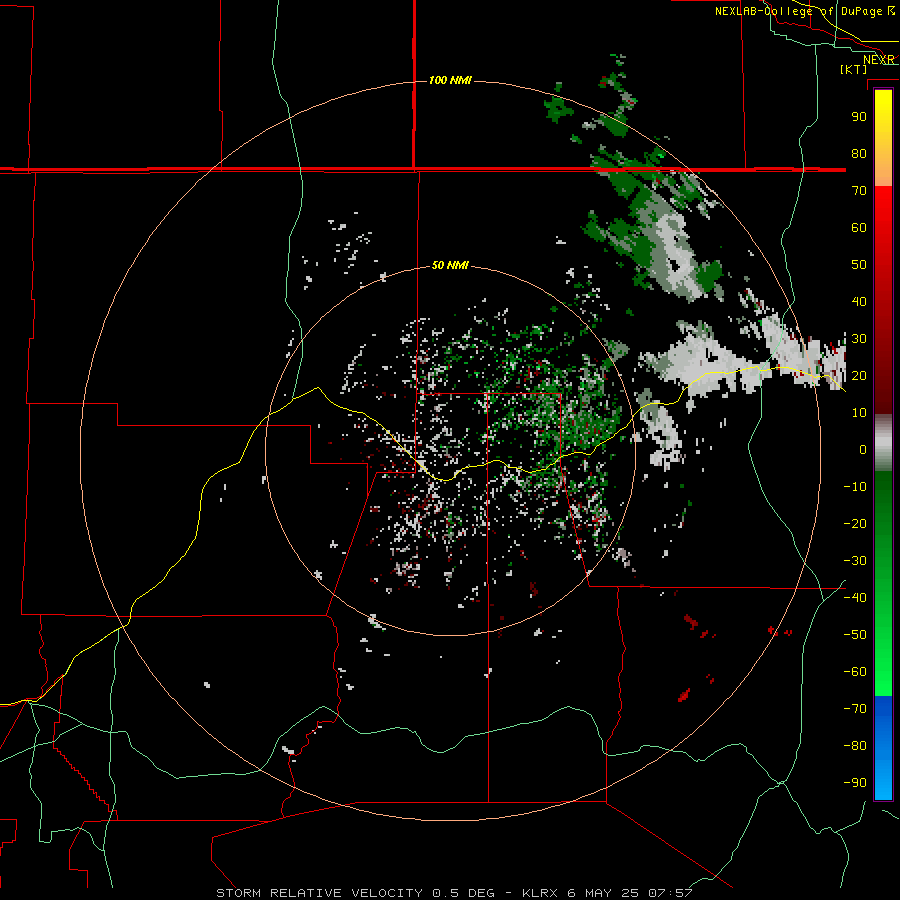Pick the bright green band near -50
This screenshot has width=900, height=900.
(883, 635)
